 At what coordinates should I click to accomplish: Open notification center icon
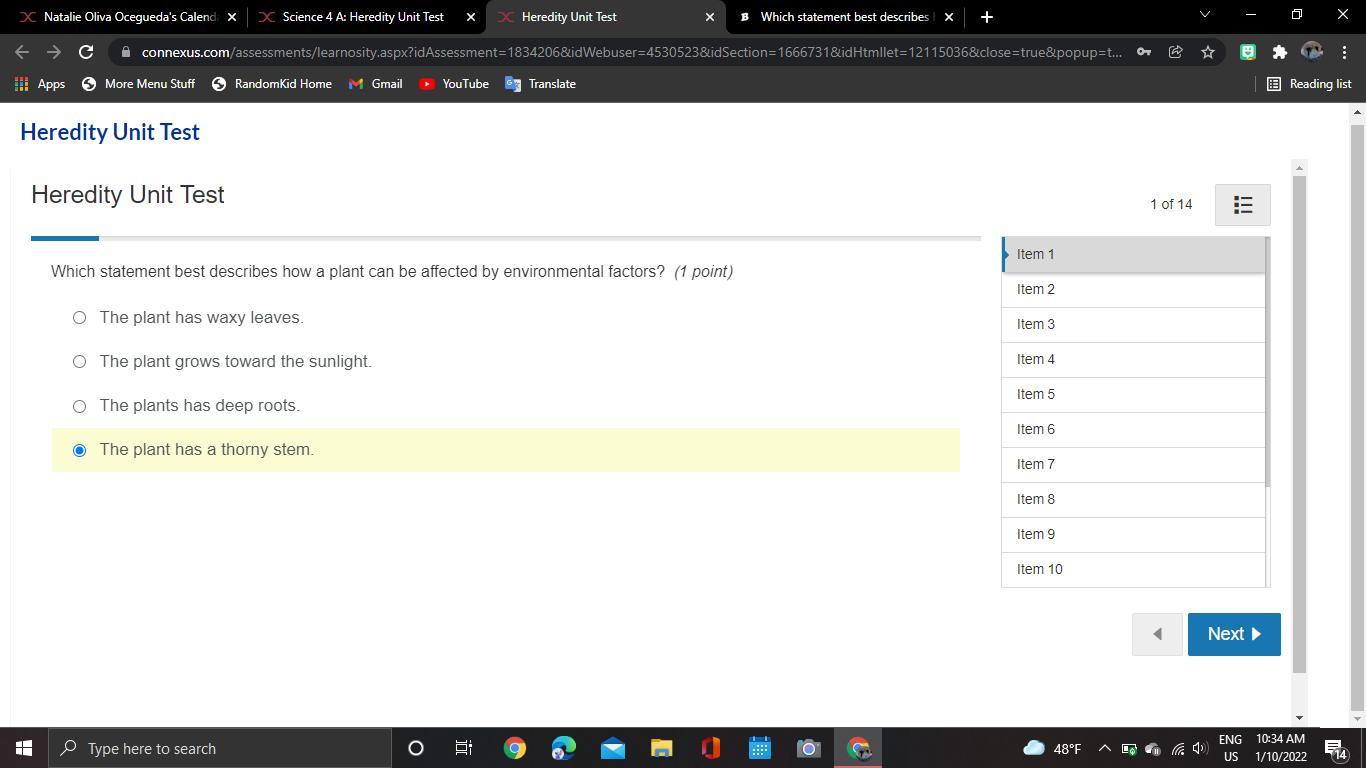[1335, 748]
